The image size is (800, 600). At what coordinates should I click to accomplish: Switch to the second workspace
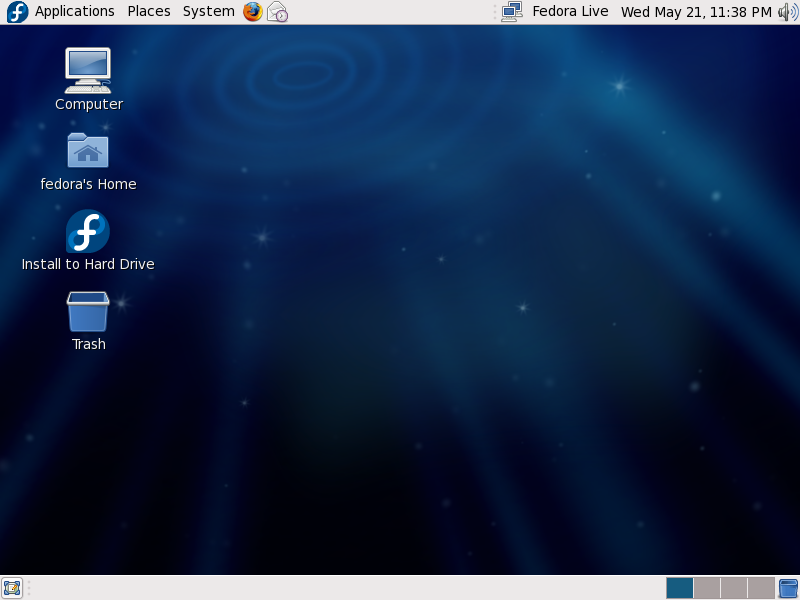[x=706, y=588]
